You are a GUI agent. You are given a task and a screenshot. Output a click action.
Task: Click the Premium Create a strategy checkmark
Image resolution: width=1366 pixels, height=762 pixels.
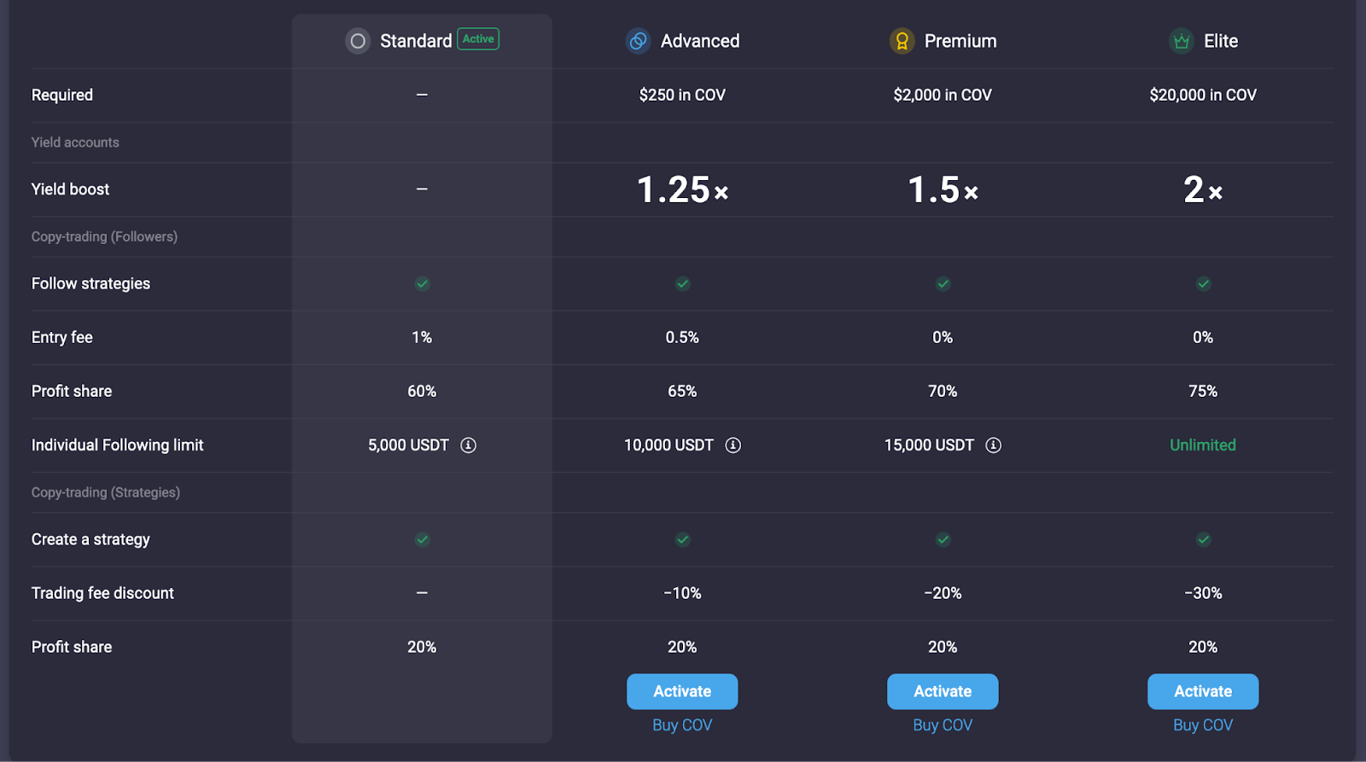point(943,539)
